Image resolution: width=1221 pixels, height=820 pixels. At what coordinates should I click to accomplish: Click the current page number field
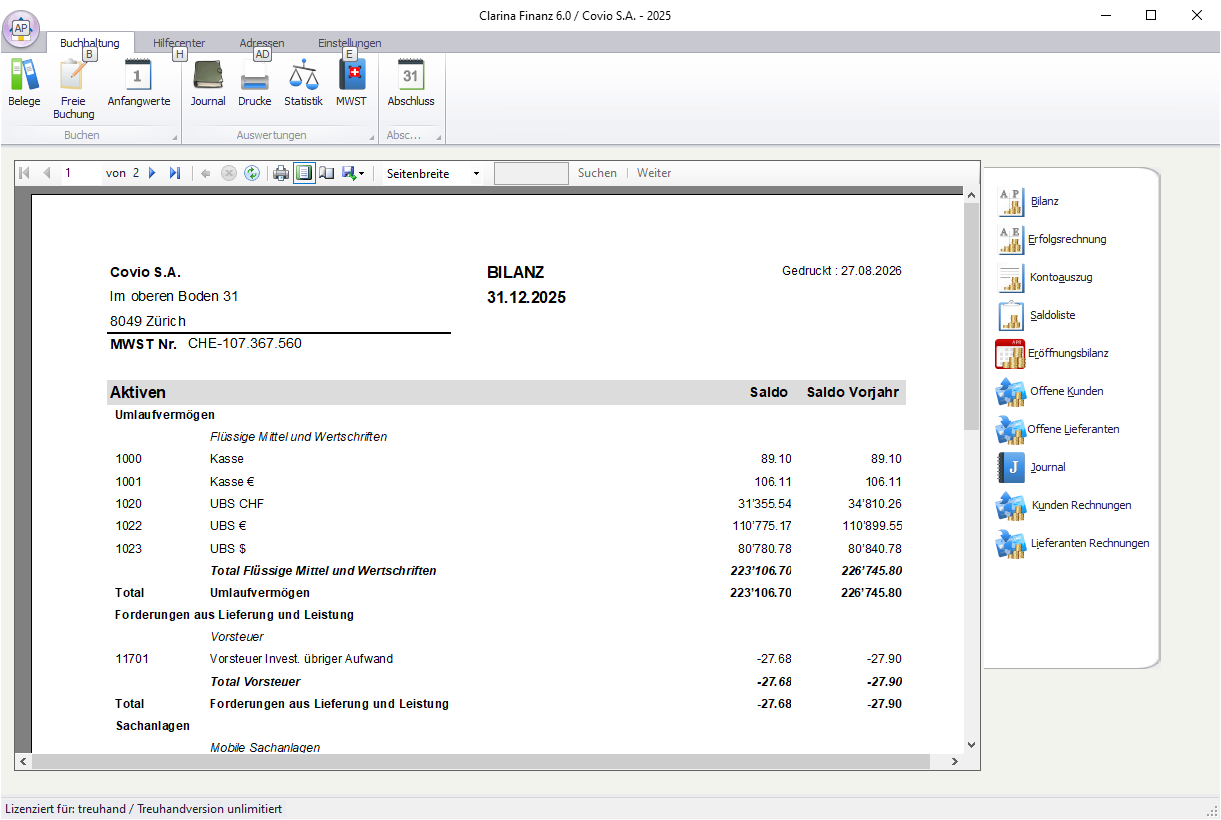(x=80, y=173)
